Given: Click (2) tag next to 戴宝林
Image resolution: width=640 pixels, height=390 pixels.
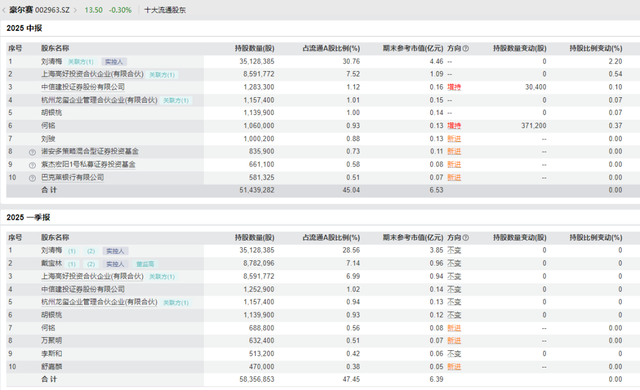Looking at the screenshot, I should [91, 264].
